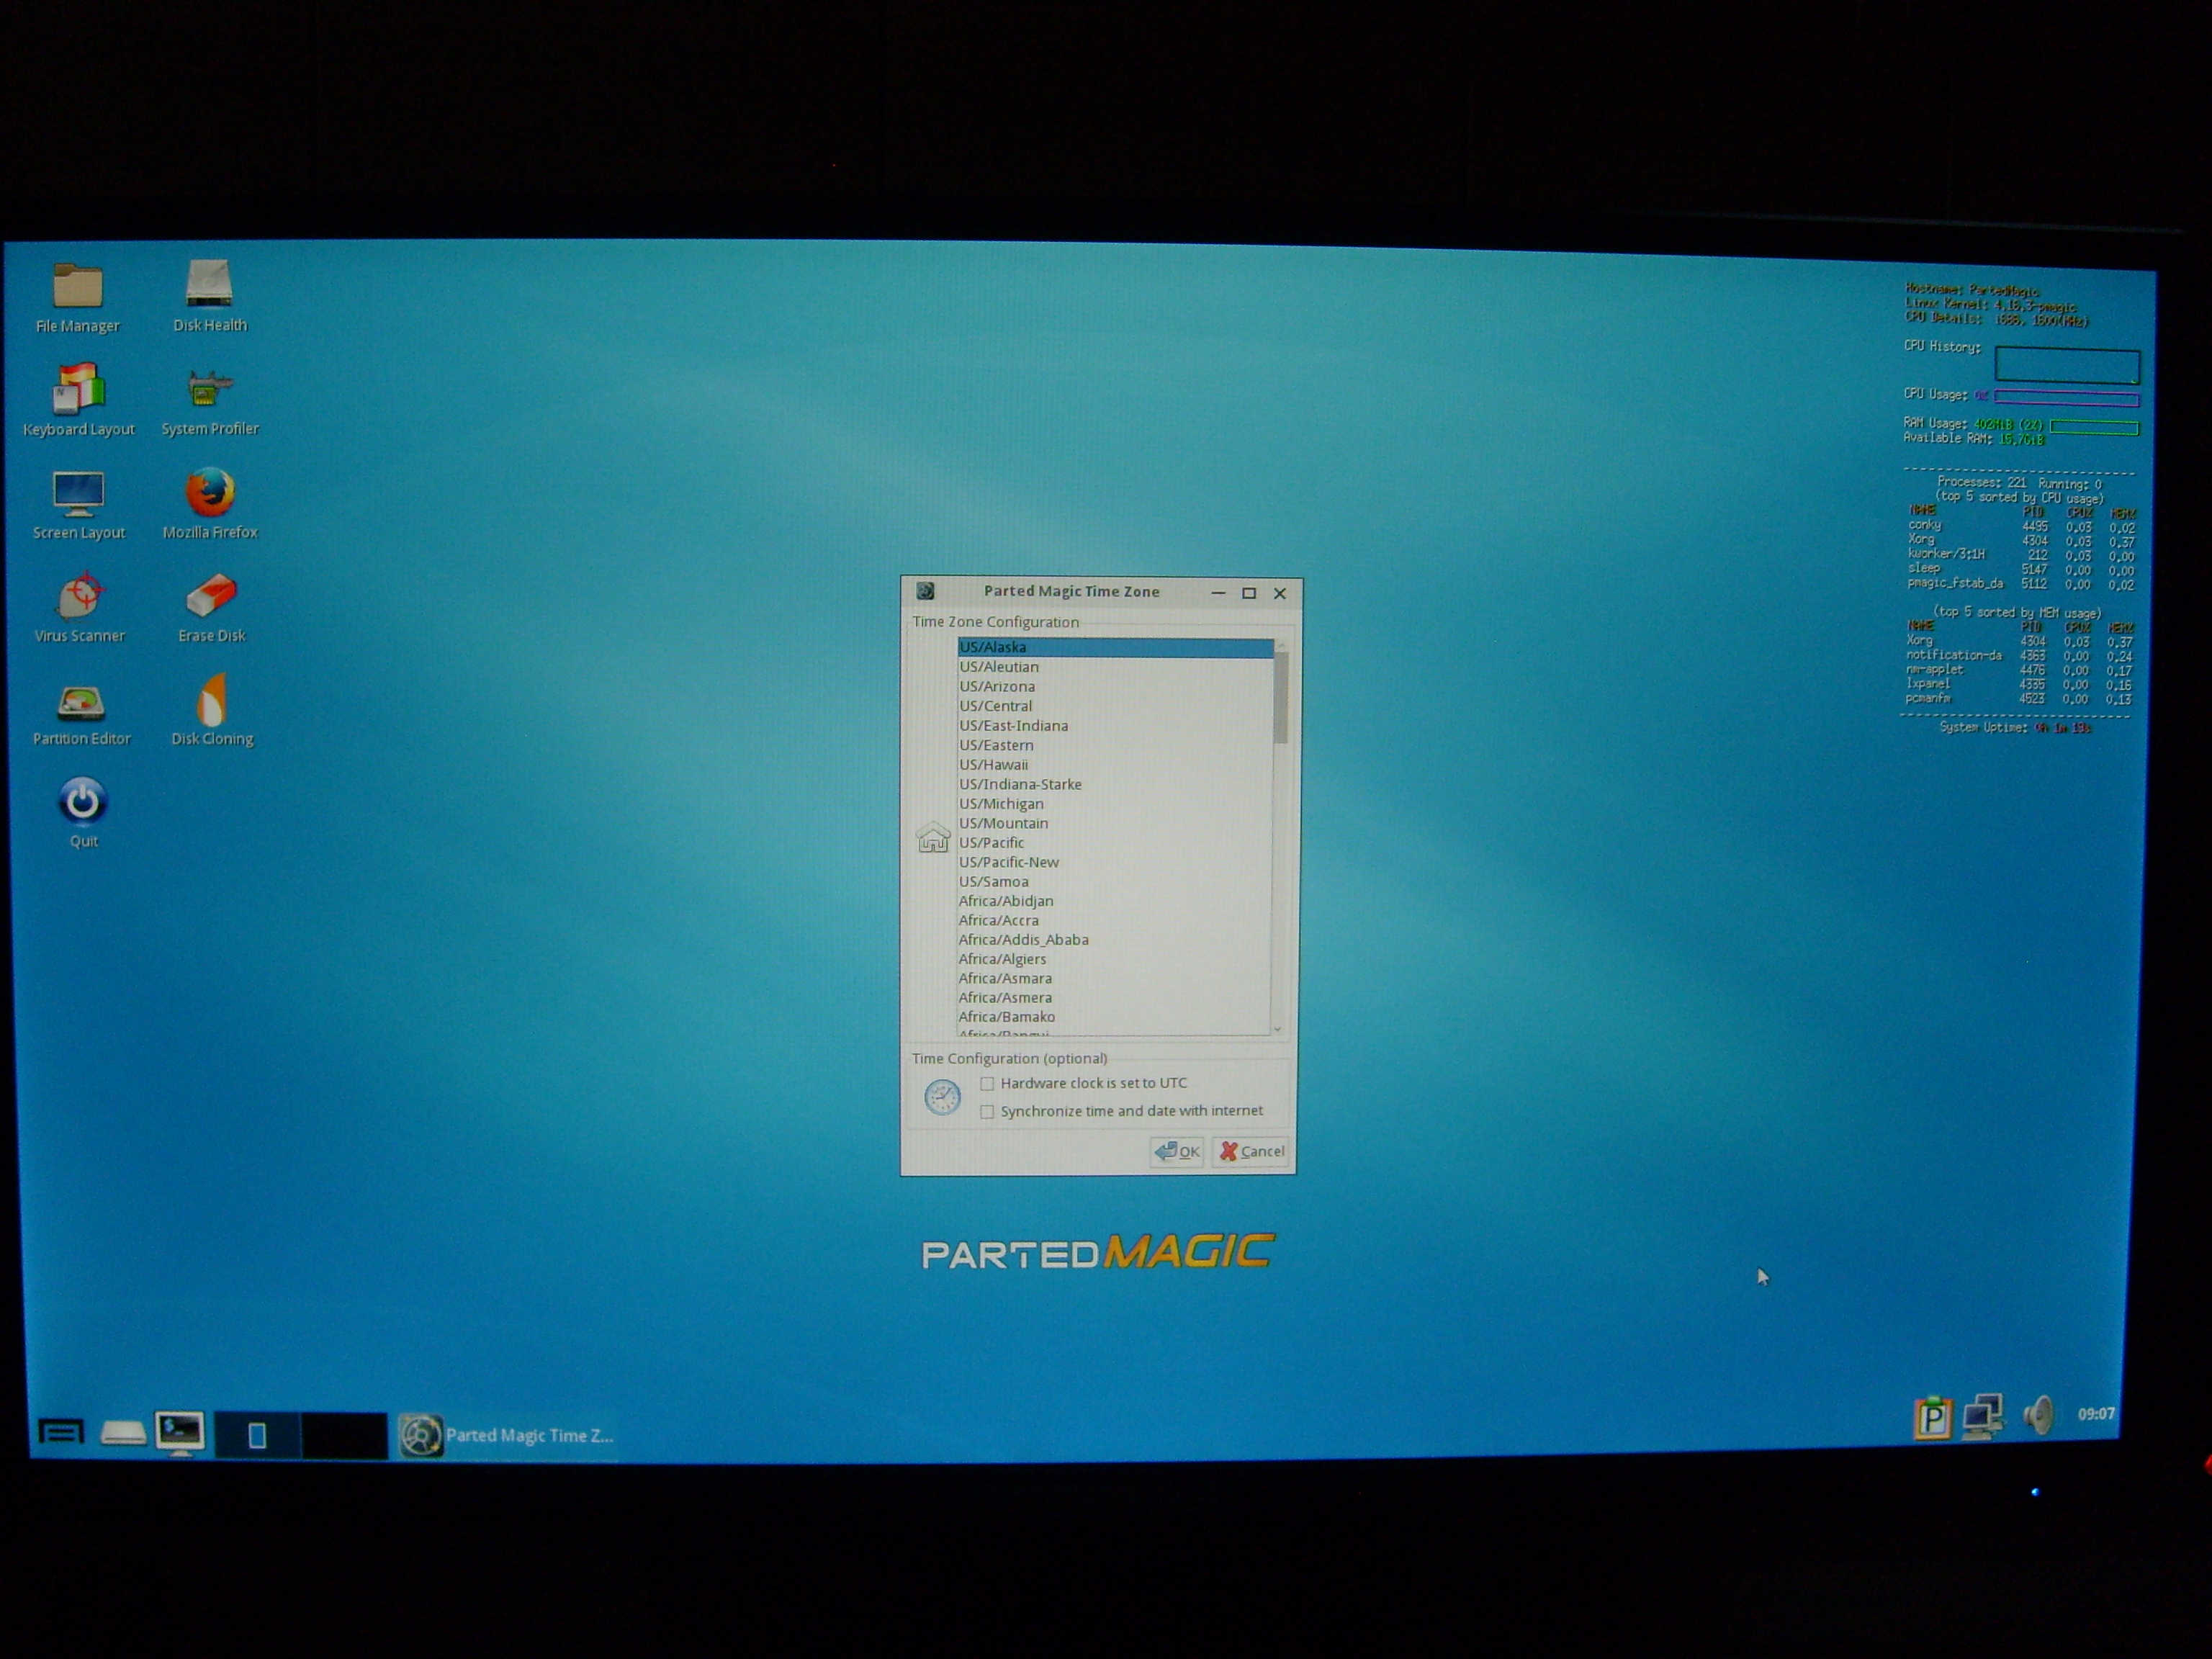Screen dimensions: 2212x1659
Task: Click the volume speaker tray icon
Action: 2038,1415
